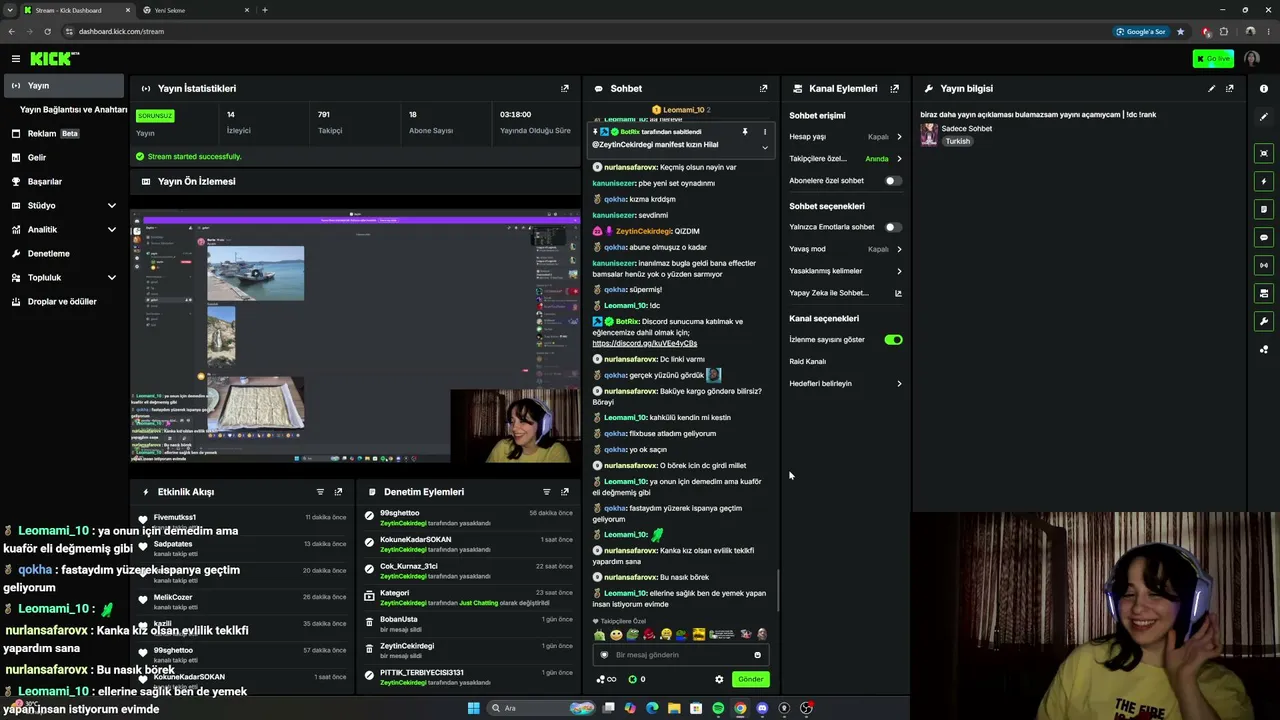This screenshot has height=720, width=1280.
Task: Toggle the broadcast signal widget icon
Action: pyautogui.click(x=1264, y=265)
